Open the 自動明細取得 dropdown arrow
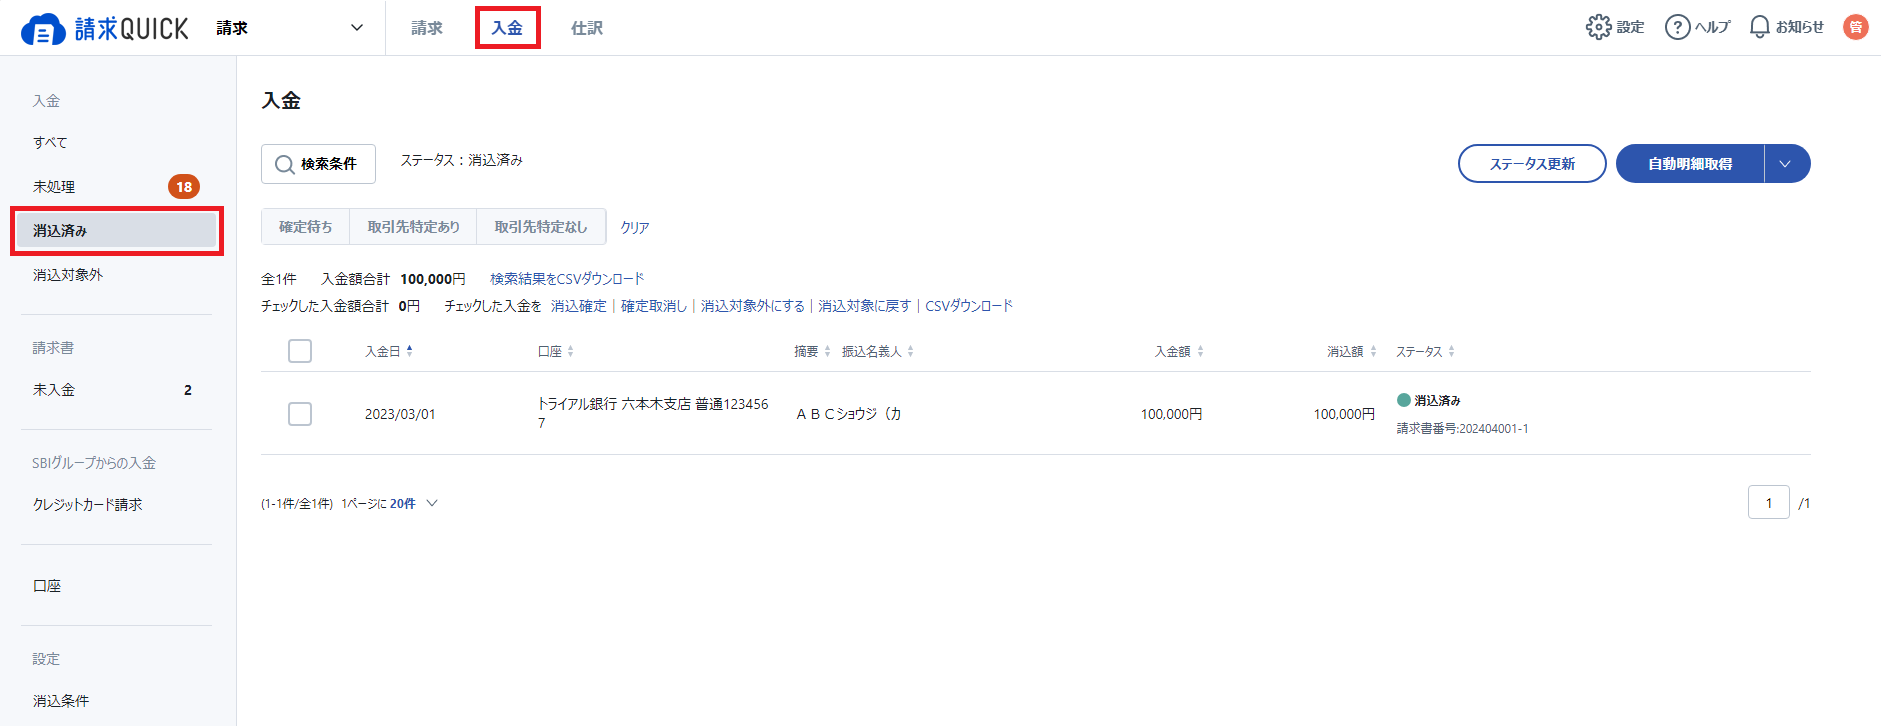 [1786, 164]
